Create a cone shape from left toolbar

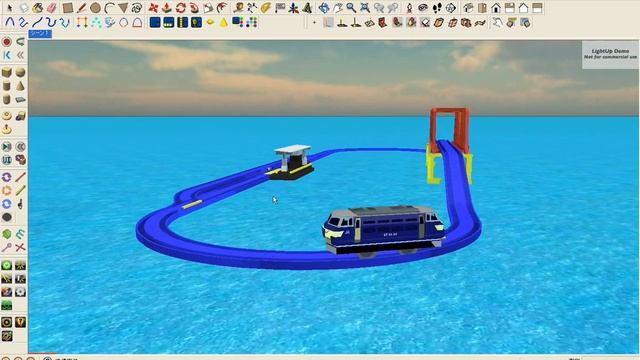click(x=20, y=86)
